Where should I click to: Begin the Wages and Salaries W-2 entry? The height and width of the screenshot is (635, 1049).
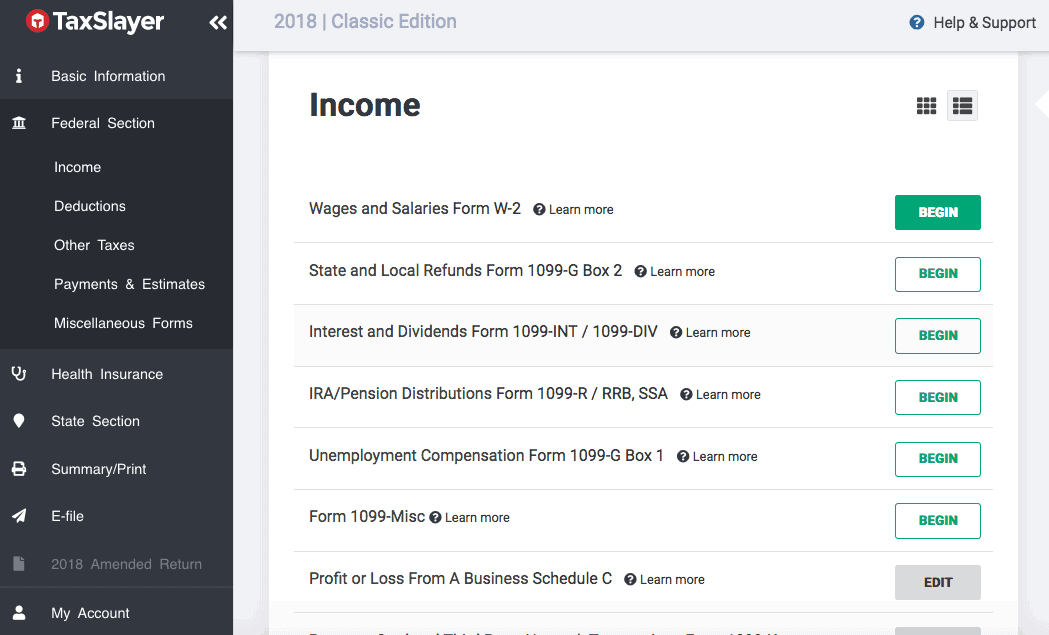click(937, 212)
